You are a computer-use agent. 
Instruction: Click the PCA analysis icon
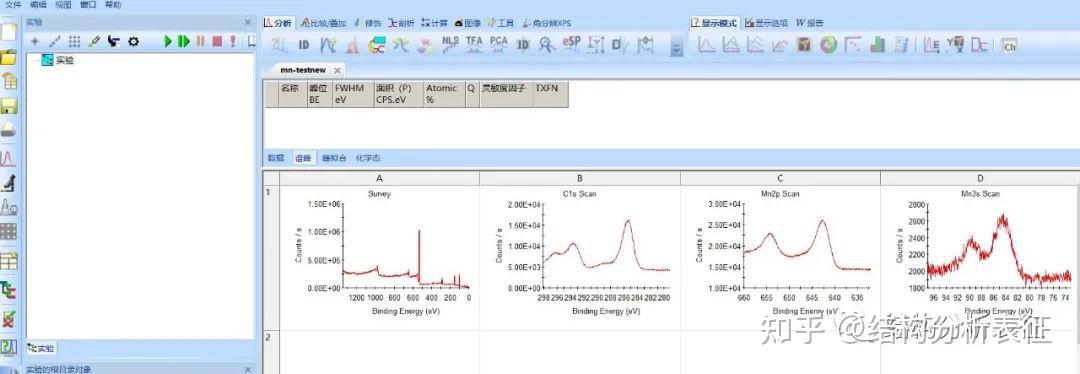499,45
